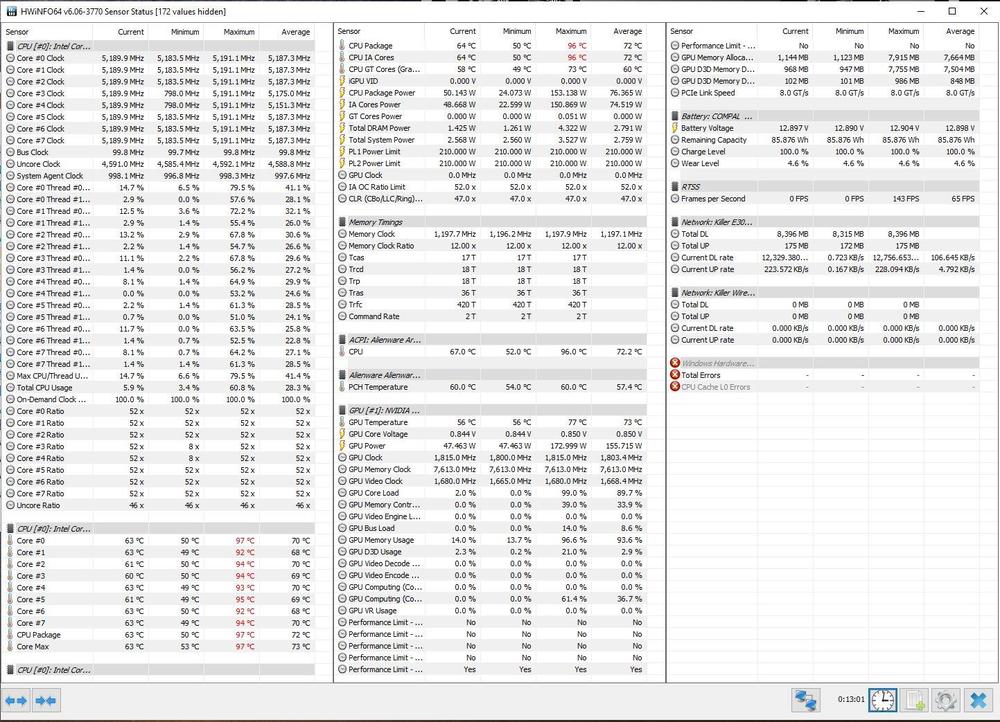1000x722 pixels.
Task: Click the CPU Package temperature thermometer icon
Action: coord(342,46)
